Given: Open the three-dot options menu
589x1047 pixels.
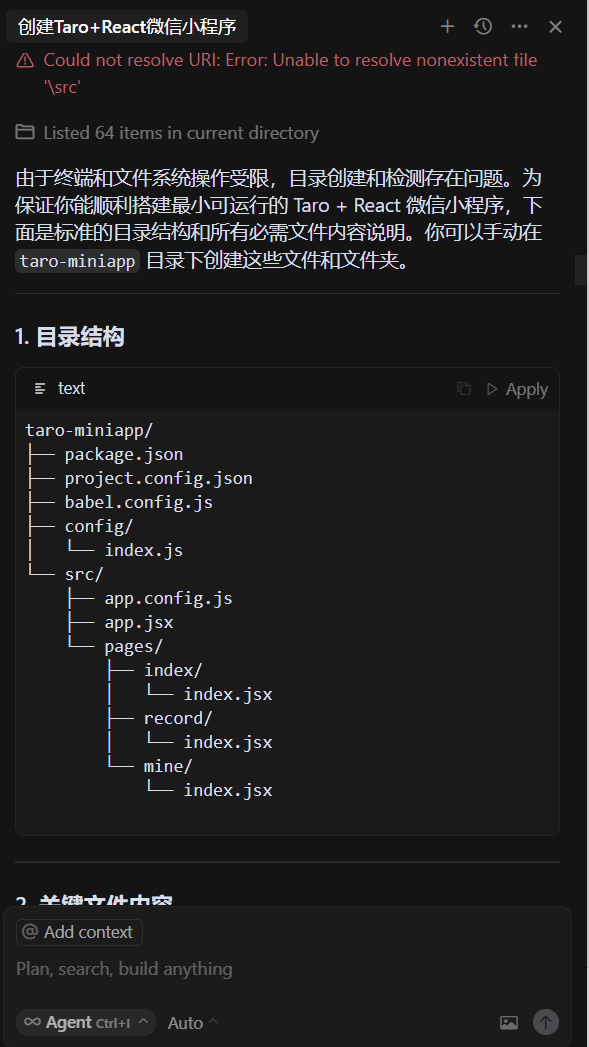Looking at the screenshot, I should (x=519, y=27).
